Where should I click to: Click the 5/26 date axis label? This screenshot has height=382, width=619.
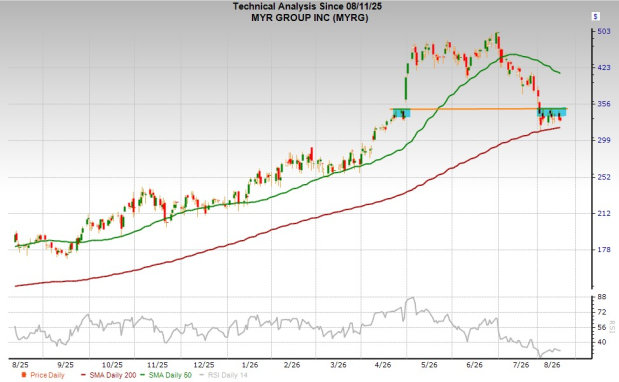click(429, 365)
